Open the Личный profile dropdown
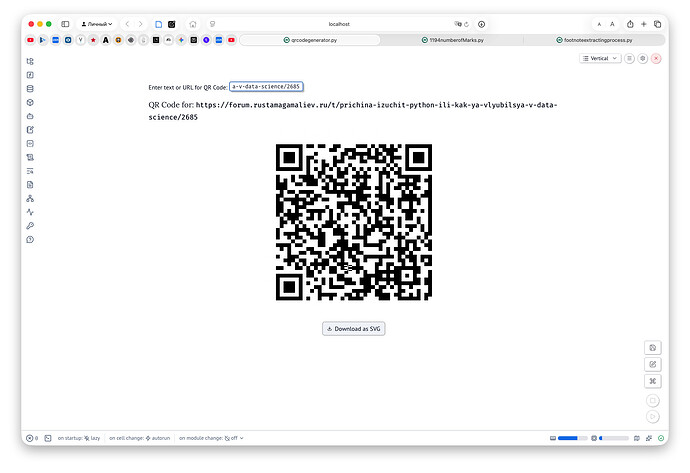 click(97, 23)
